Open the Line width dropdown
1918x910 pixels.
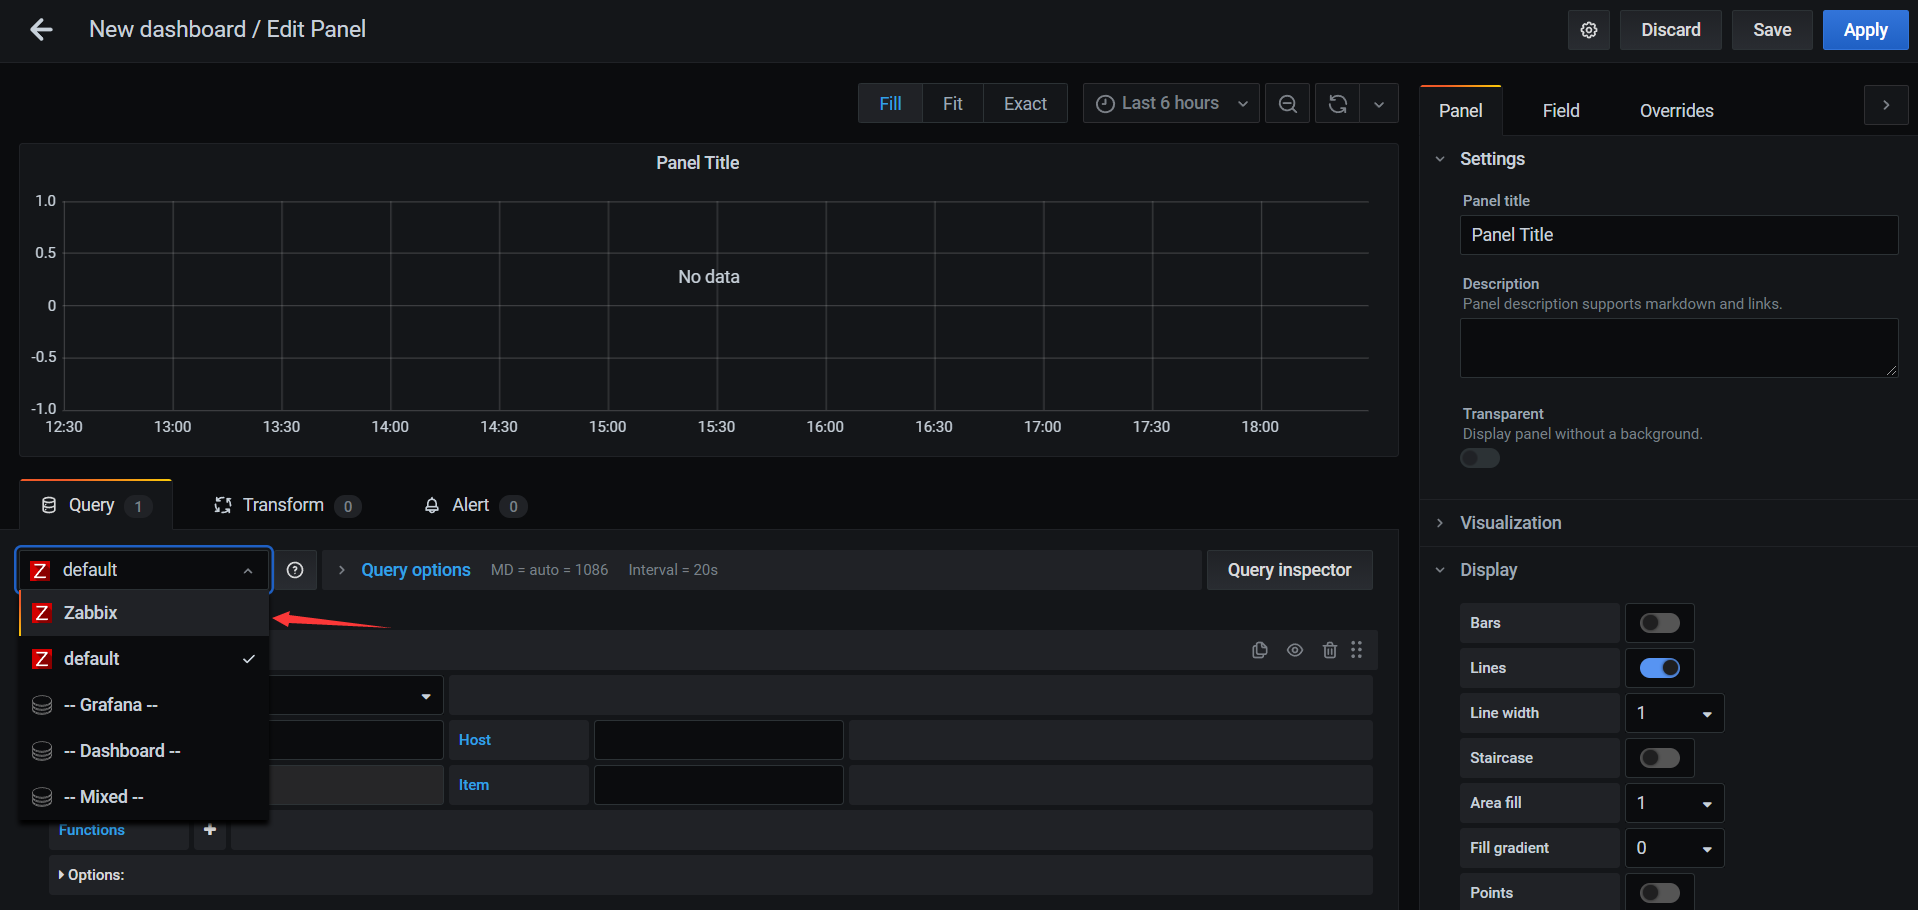[x=1674, y=713]
